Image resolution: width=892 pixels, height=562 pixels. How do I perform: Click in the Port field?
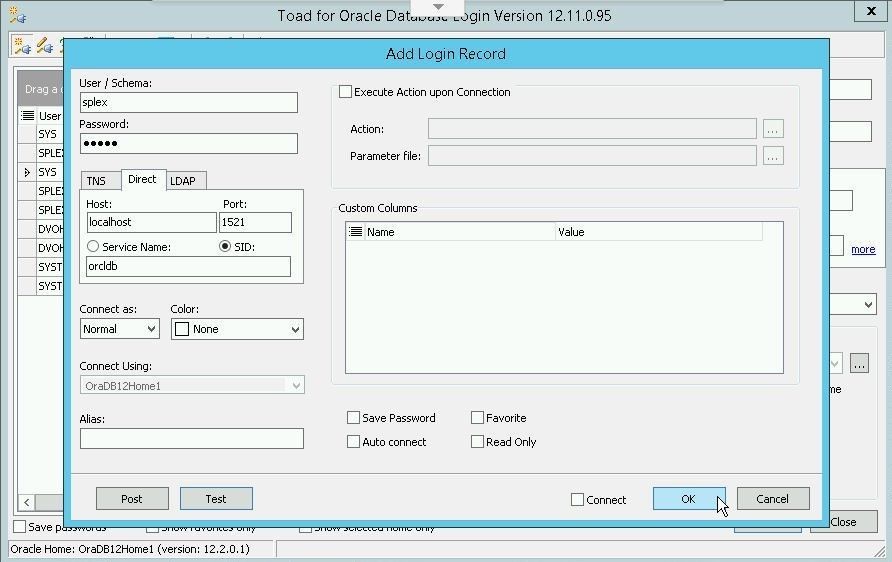[x=255, y=222]
